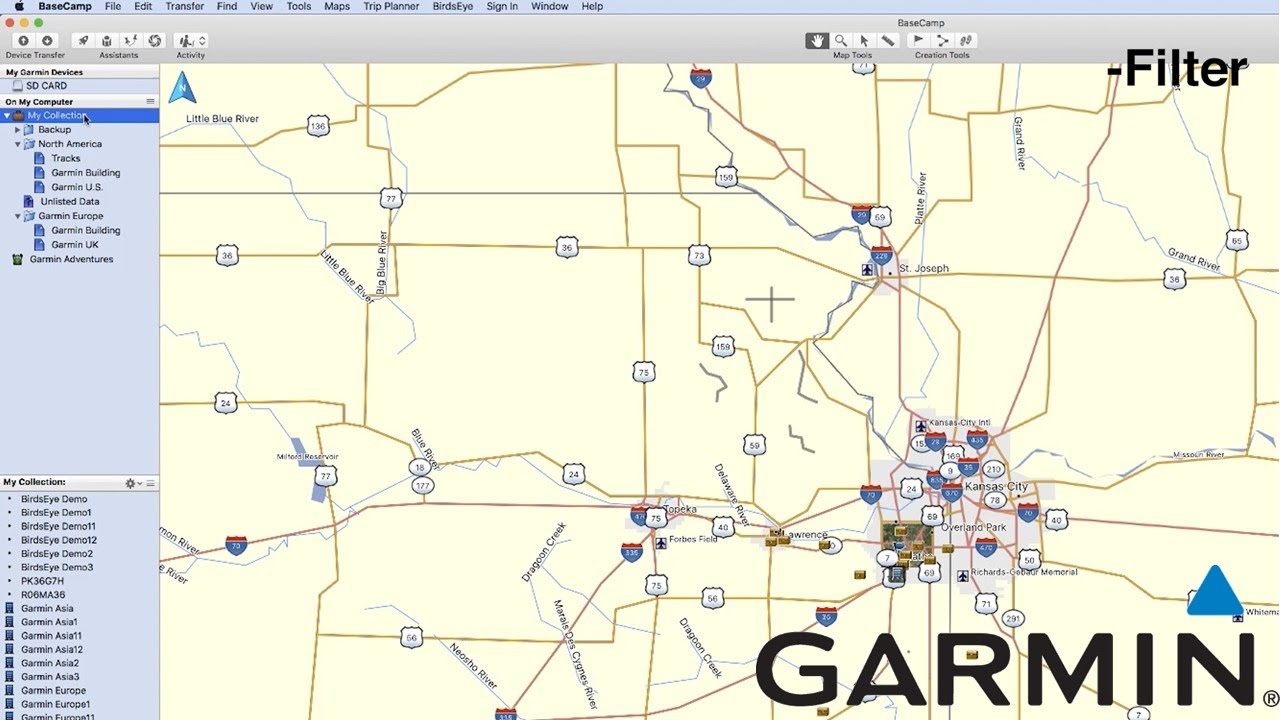The image size is (1280, 720).
Task: Select the Measure ruler tool
Action: coord(887,41)
